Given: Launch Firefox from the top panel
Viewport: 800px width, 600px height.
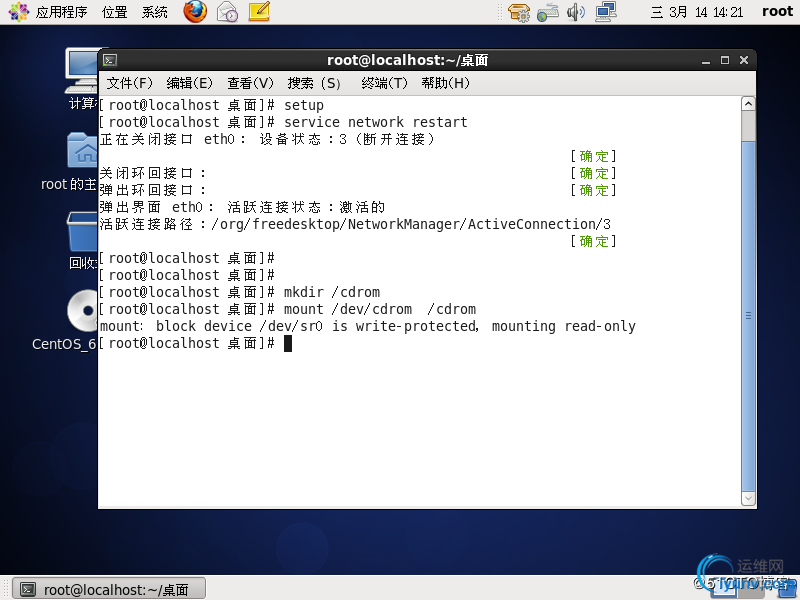Looking at the screenshot, I should pyautogui.click(x=195, y=11).
